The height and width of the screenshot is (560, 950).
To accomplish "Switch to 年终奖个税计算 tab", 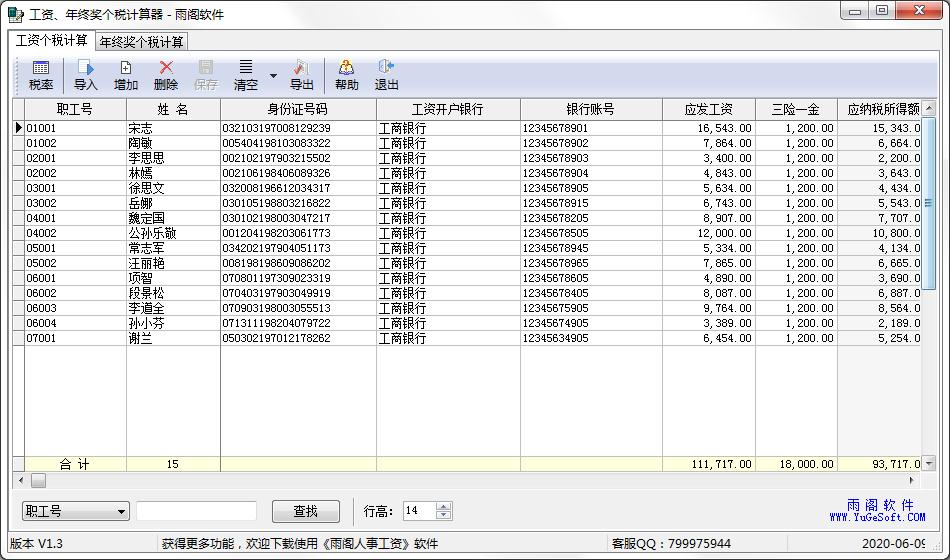I will pyautogui.click(x=141, y=41).
